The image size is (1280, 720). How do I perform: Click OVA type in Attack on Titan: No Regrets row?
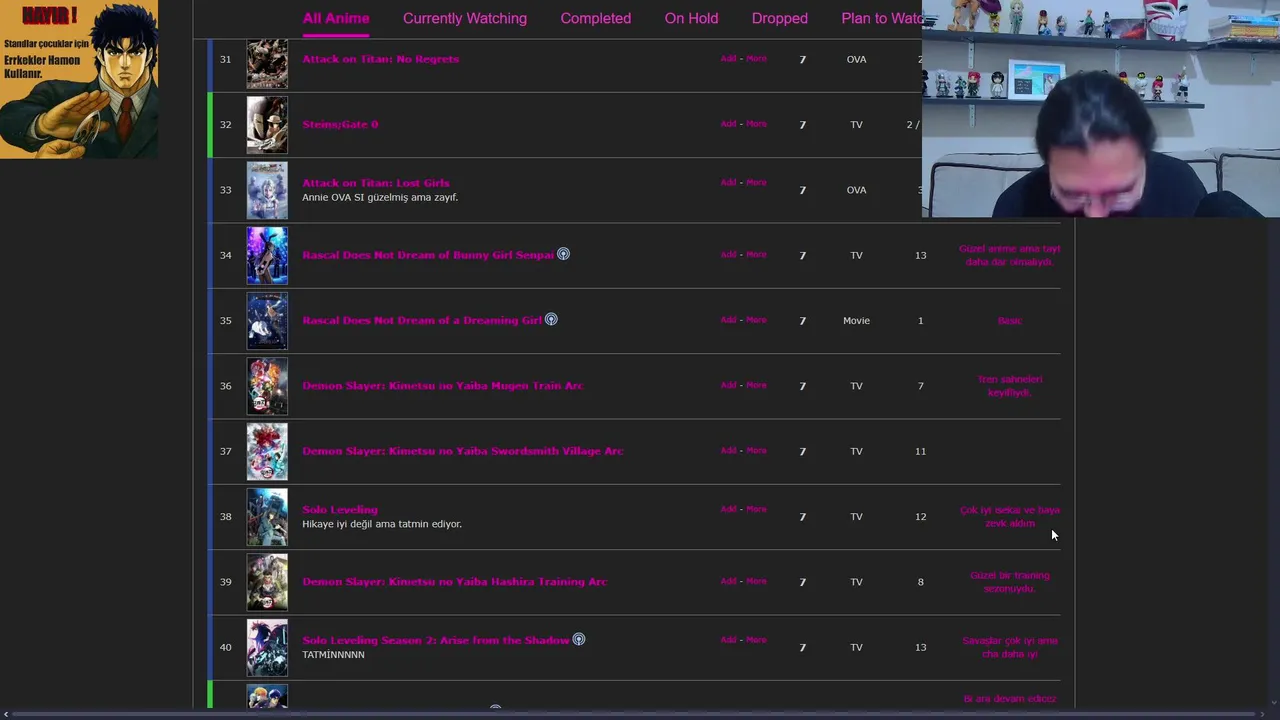click(x=856, y=60)
